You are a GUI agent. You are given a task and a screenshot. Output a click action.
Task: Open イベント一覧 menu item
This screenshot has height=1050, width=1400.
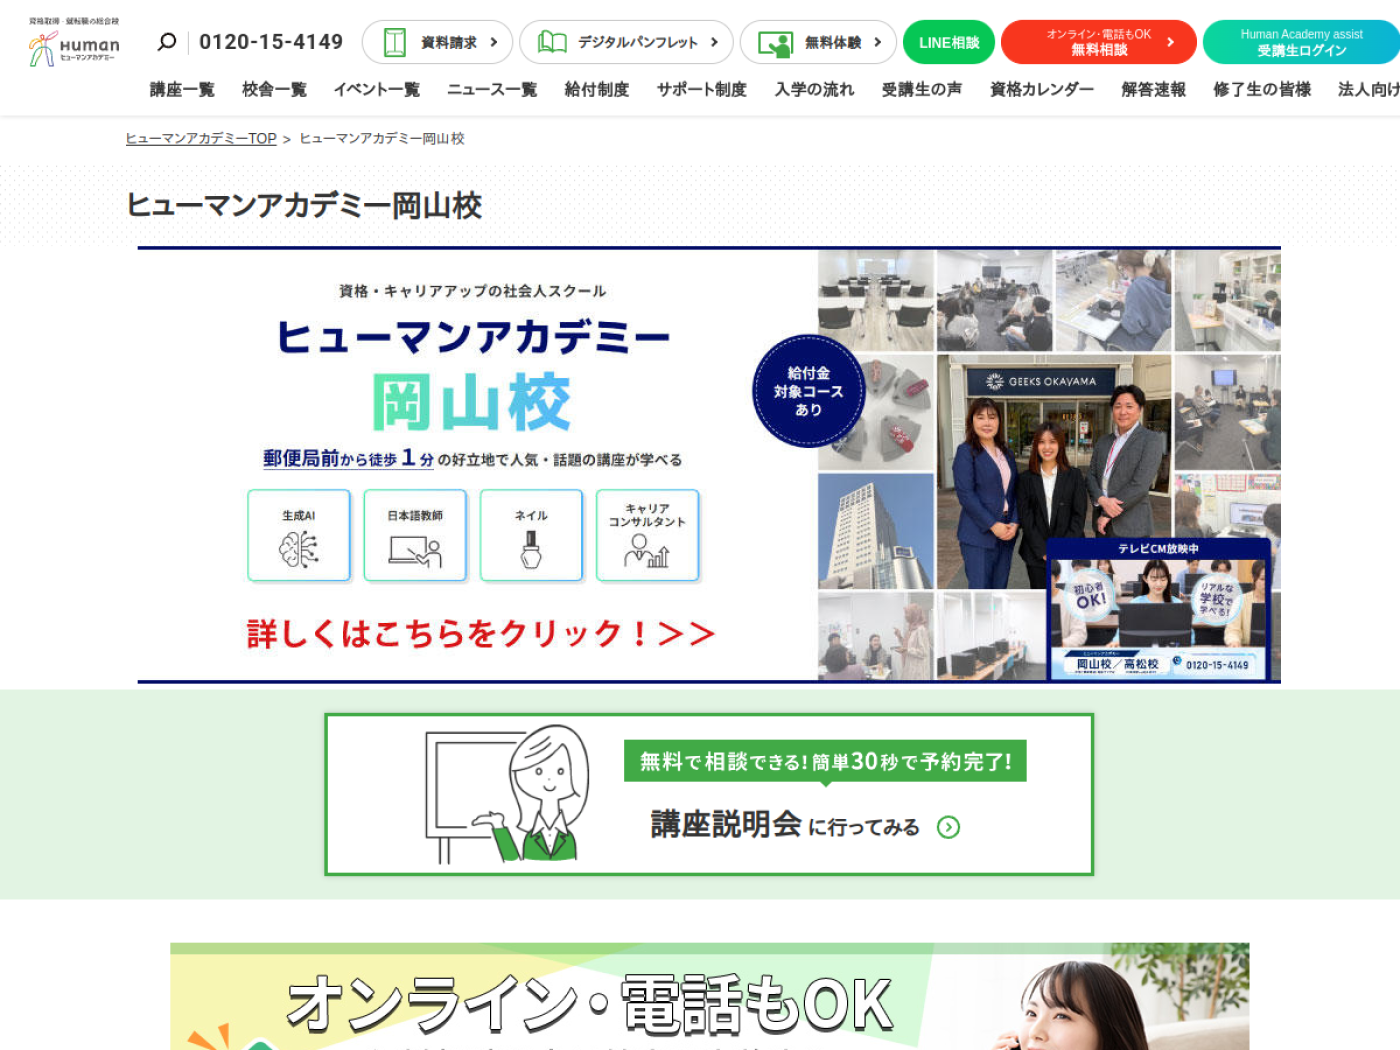tap(376, 89)
